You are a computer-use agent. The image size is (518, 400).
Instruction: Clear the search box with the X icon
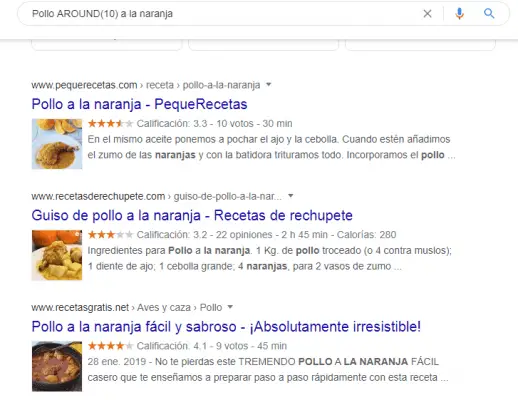[427, 14]
